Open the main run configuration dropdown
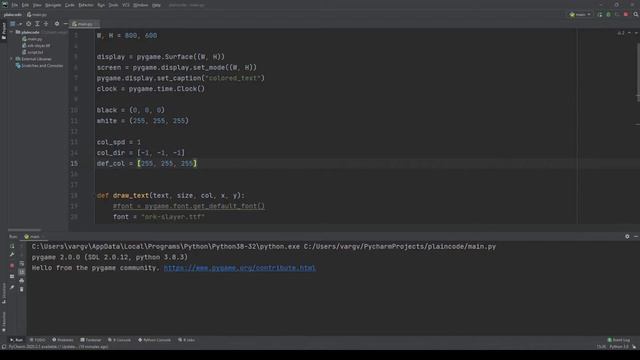Image resolution: width=640 pixels, height=360 pixels. click(580, 14)
